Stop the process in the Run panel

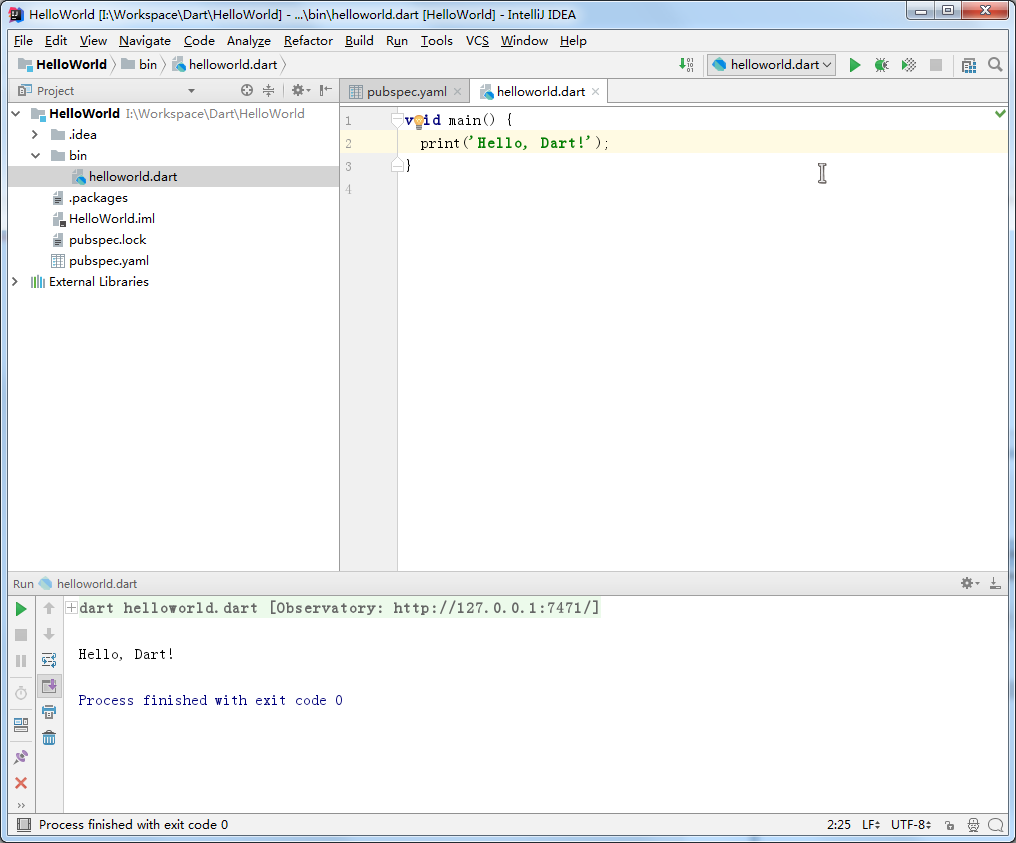[21, 635]
